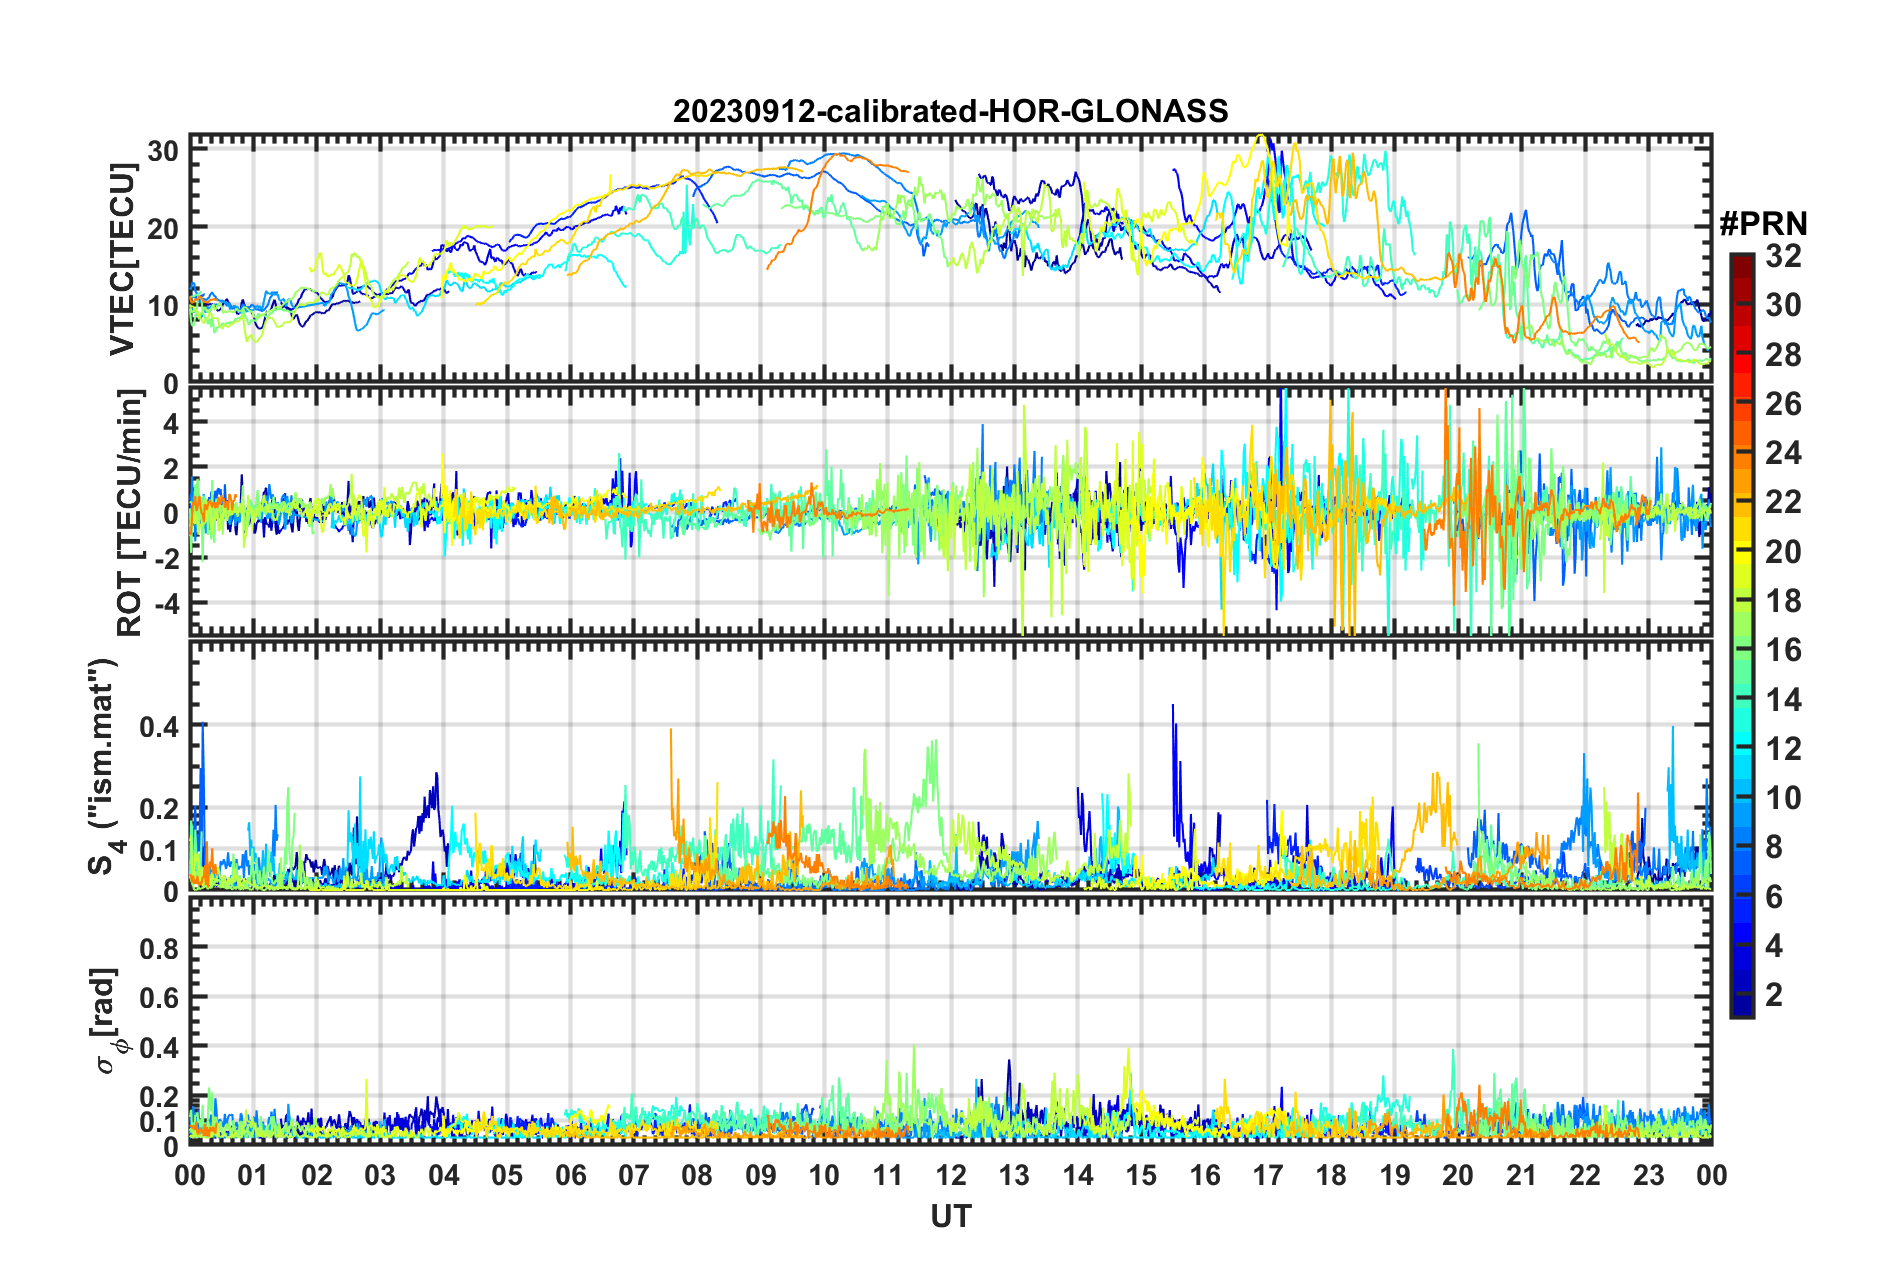The image size is (1902, 1272).
Task: Click the #PRN colorbar title
Action: click(x=1762, y=224)
